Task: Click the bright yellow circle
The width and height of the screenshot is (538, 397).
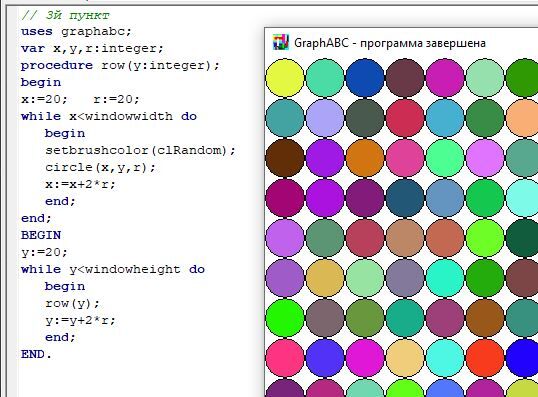Action: (x=285, y=78)
